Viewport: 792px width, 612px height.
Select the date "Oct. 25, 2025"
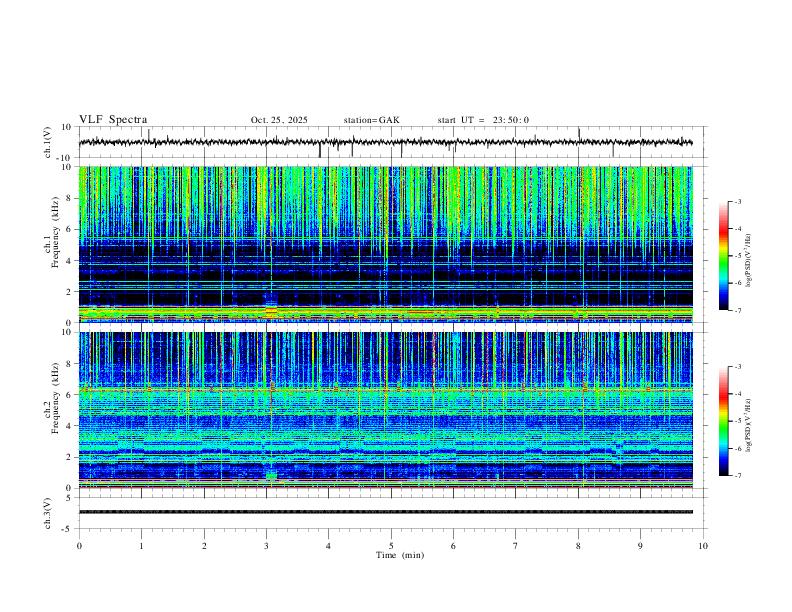pyautogui.click(x=279, y=120)
